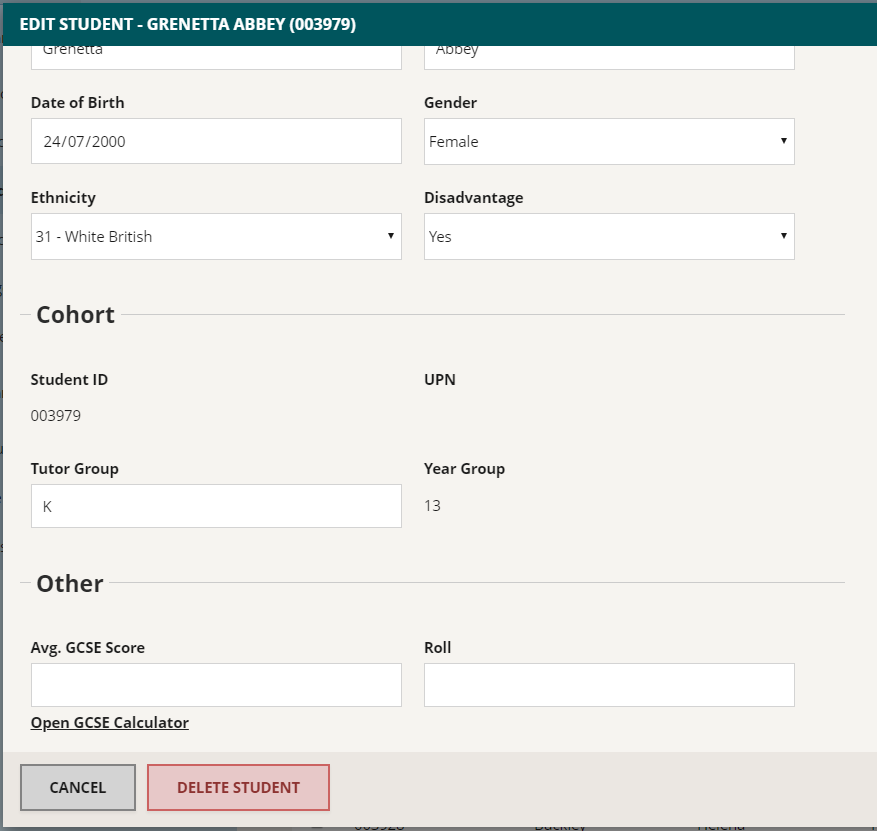Focus the Avg. GCSE Score field
The width and height of the screenshot is (877, 831).
tap(216, 685)
